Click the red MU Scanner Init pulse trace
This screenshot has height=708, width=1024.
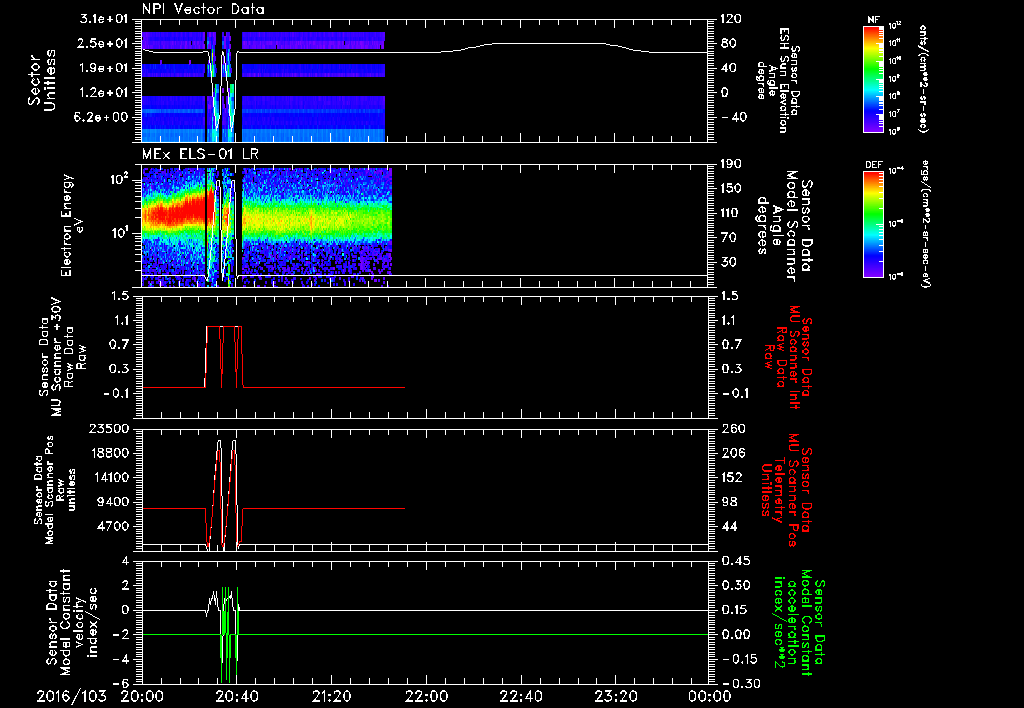(224, 357)
